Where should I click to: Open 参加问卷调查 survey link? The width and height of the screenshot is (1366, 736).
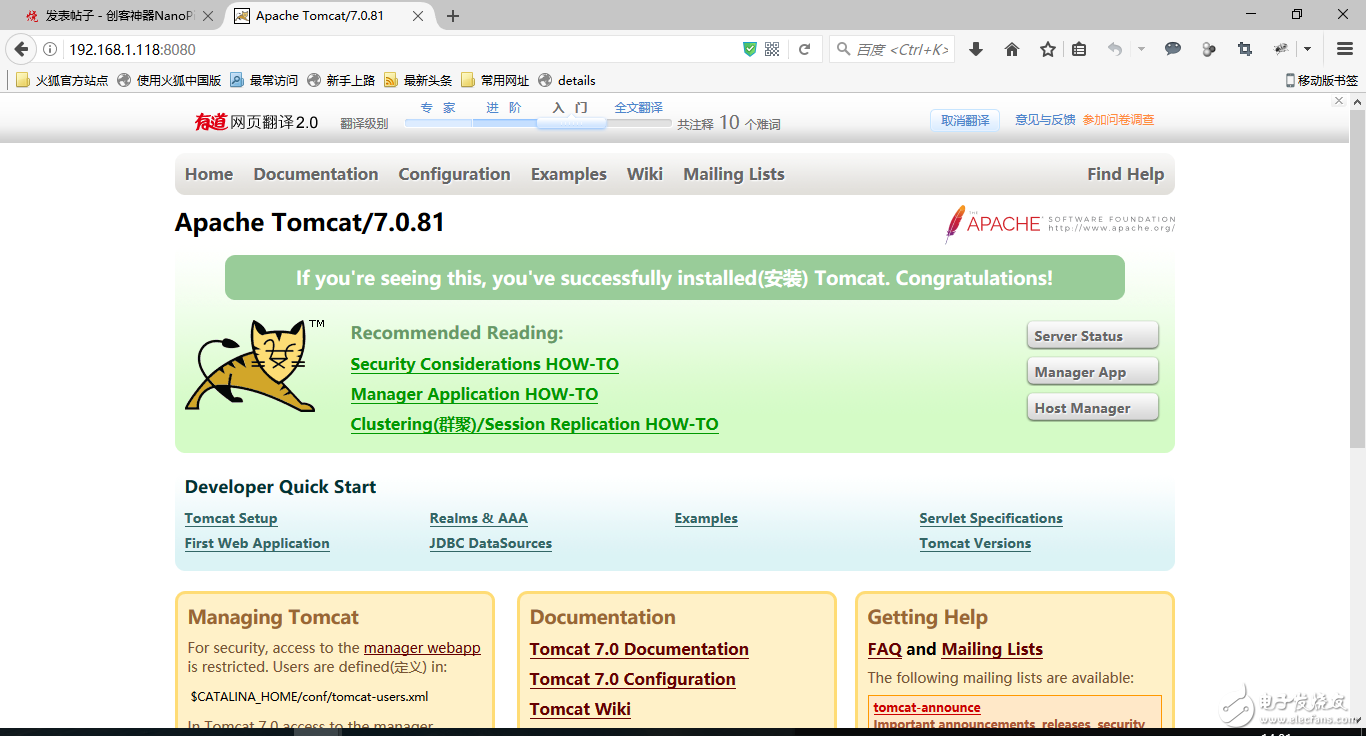click(1118, 120)
